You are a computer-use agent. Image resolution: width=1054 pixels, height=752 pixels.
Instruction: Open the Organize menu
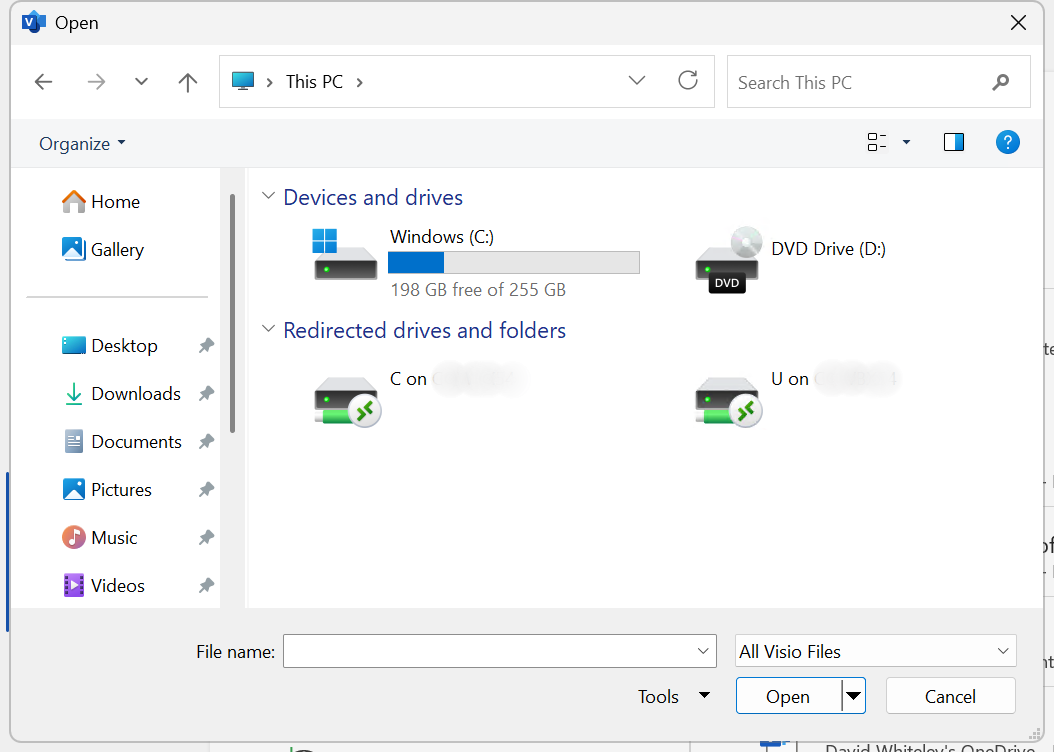(x=80, y=143)
